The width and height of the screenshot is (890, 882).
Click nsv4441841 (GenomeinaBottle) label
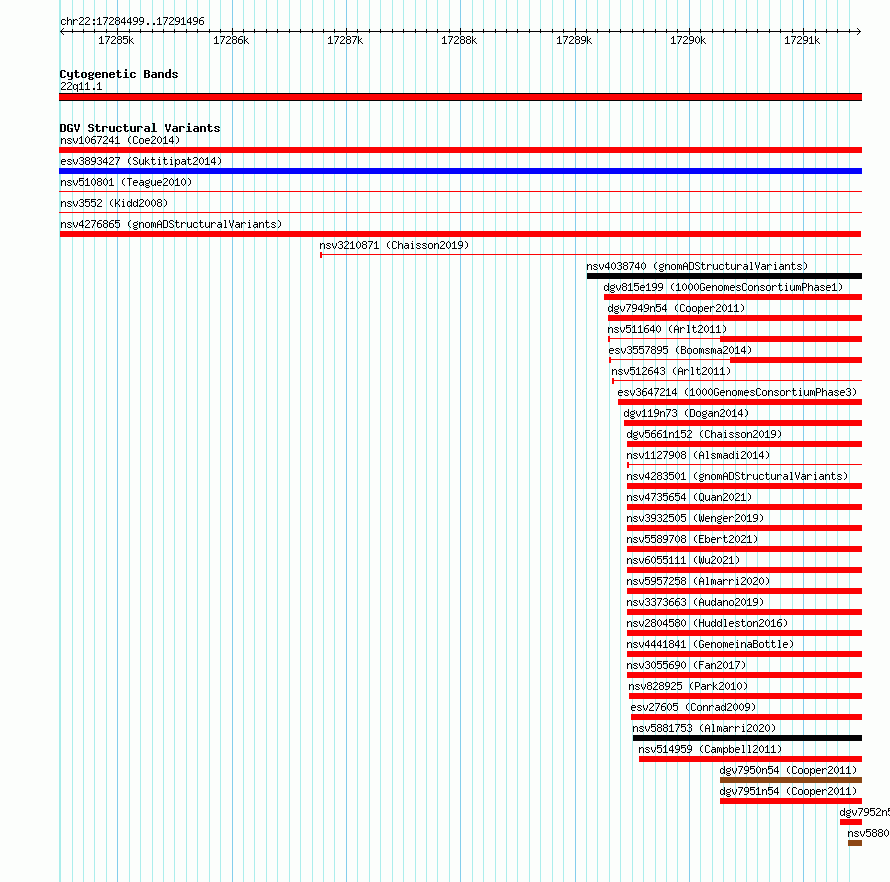(x=710, y=644)
